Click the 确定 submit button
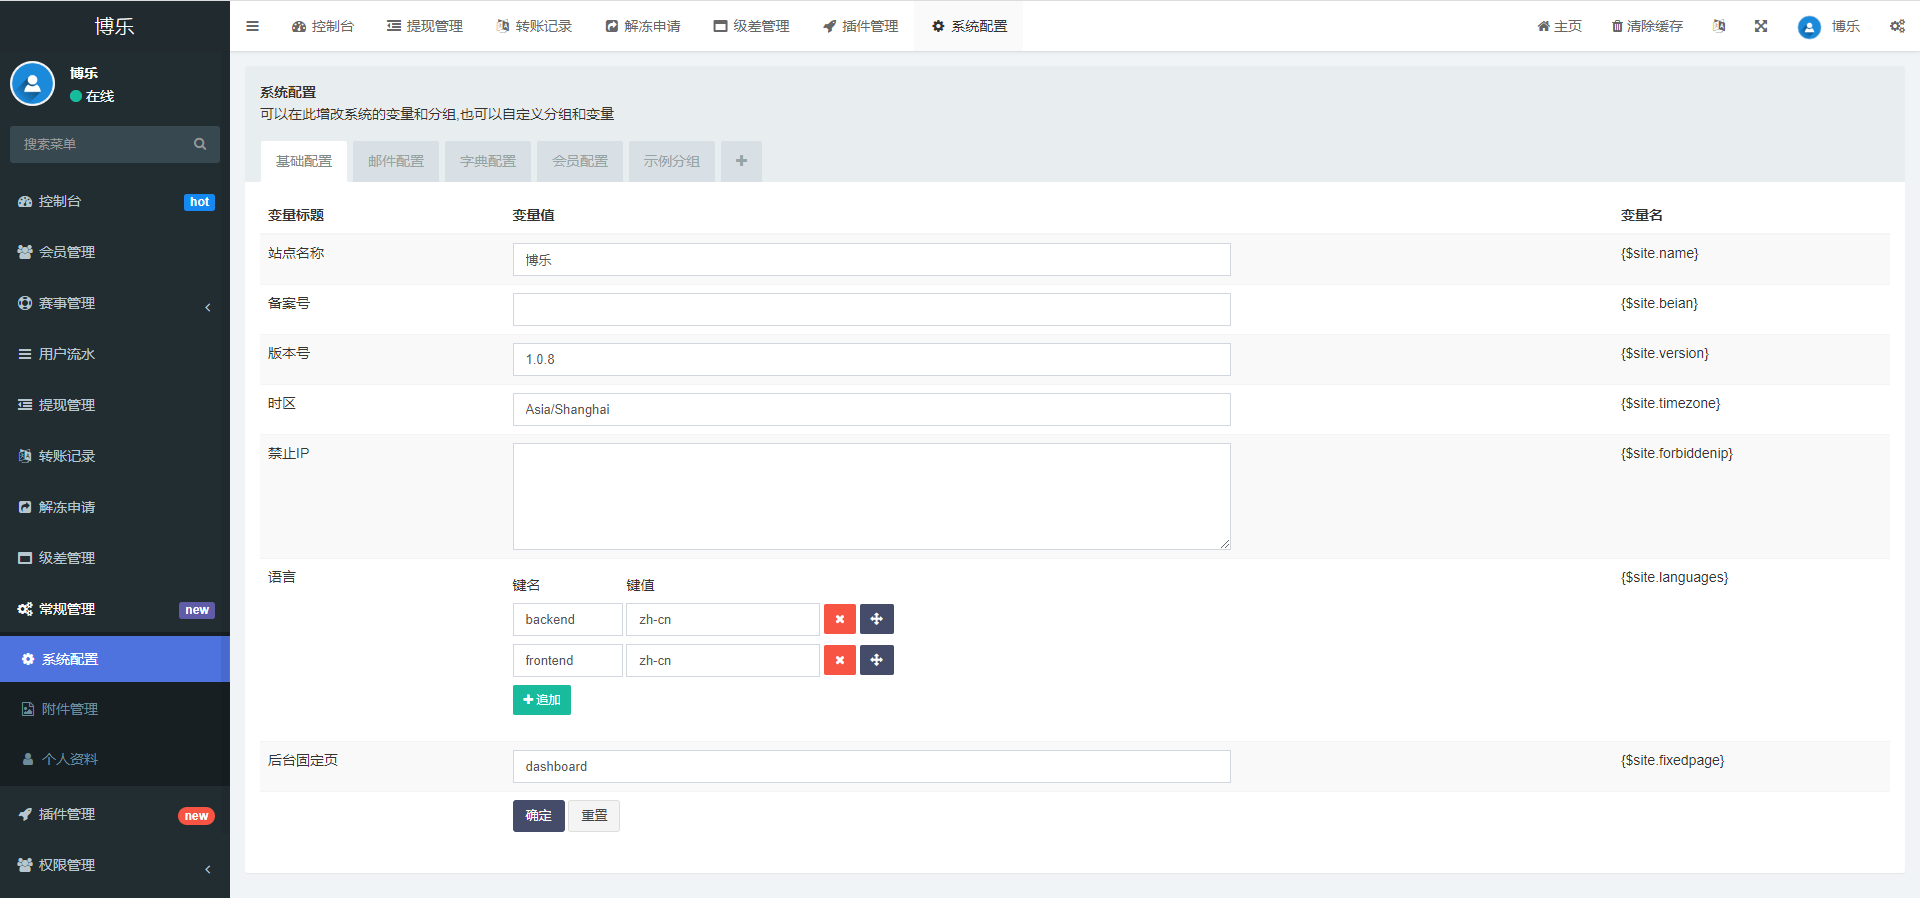 (538, 816)
